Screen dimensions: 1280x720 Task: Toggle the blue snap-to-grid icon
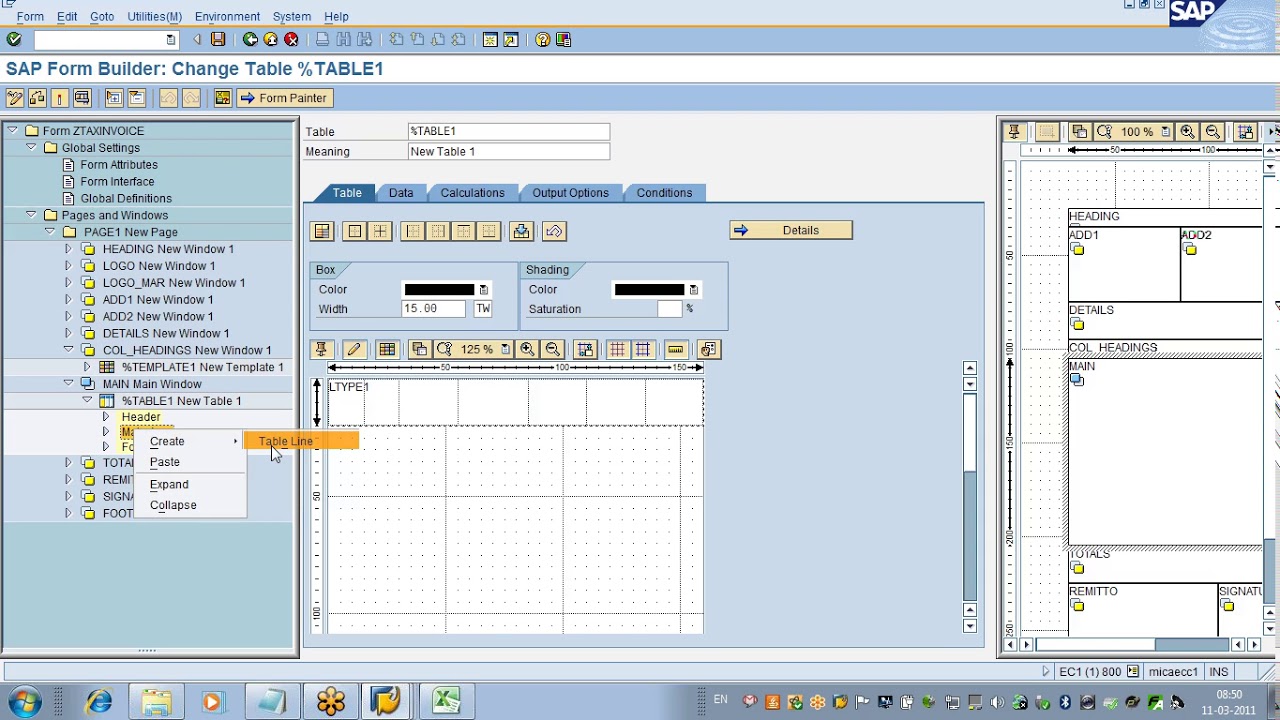coord(643,349)
